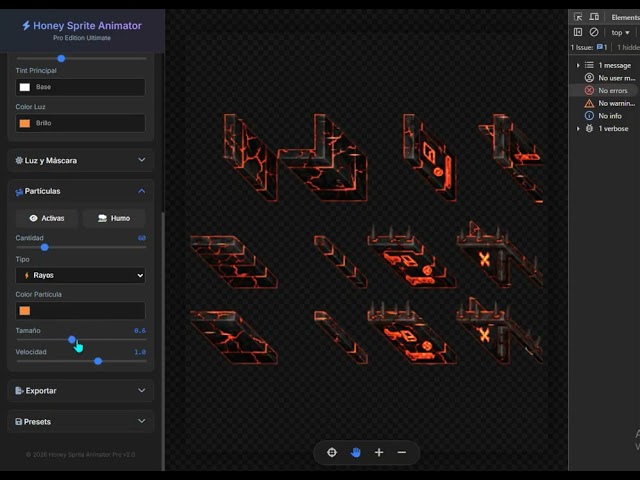Click the Exportar file icon

tap(19, 391)
